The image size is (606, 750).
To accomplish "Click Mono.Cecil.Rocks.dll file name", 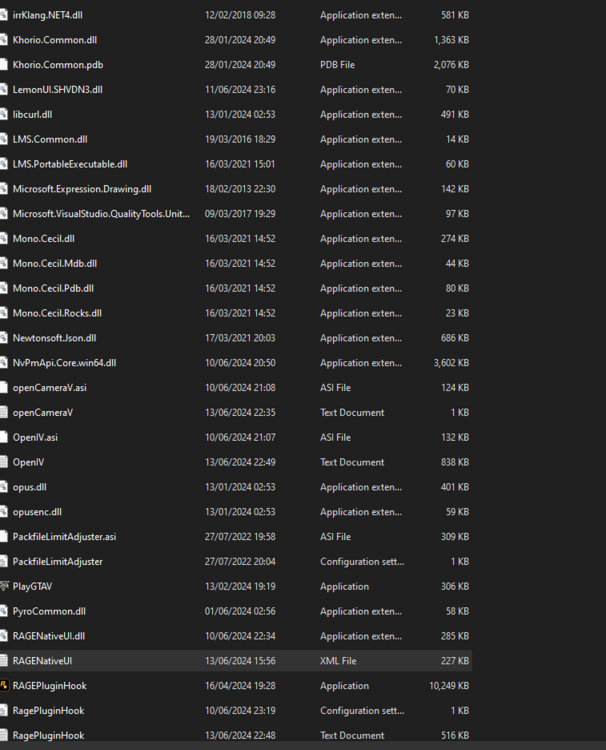I will pos(57,313).
